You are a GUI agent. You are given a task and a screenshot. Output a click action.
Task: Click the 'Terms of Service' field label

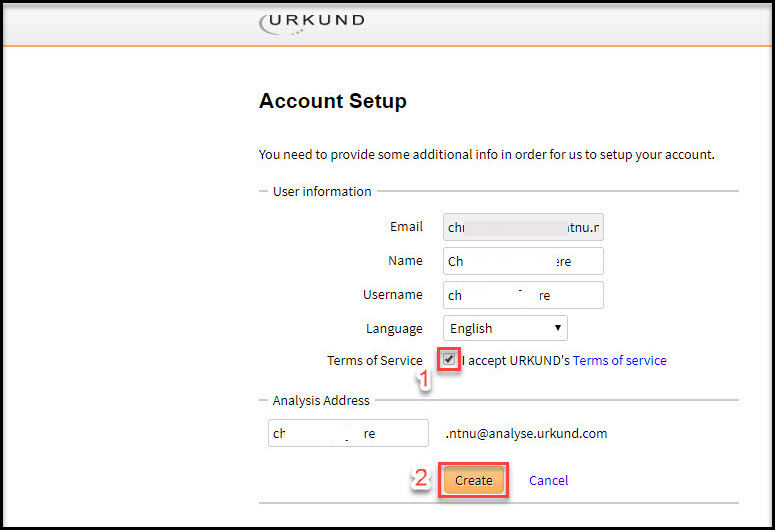point(375,360)
